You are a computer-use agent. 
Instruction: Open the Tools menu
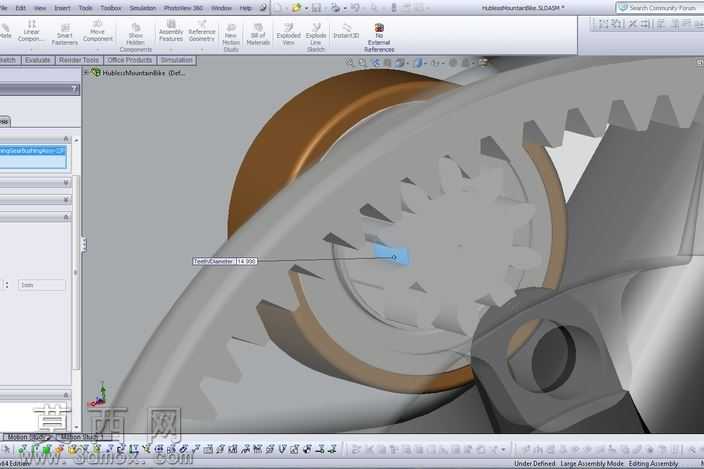click(85, 8)
